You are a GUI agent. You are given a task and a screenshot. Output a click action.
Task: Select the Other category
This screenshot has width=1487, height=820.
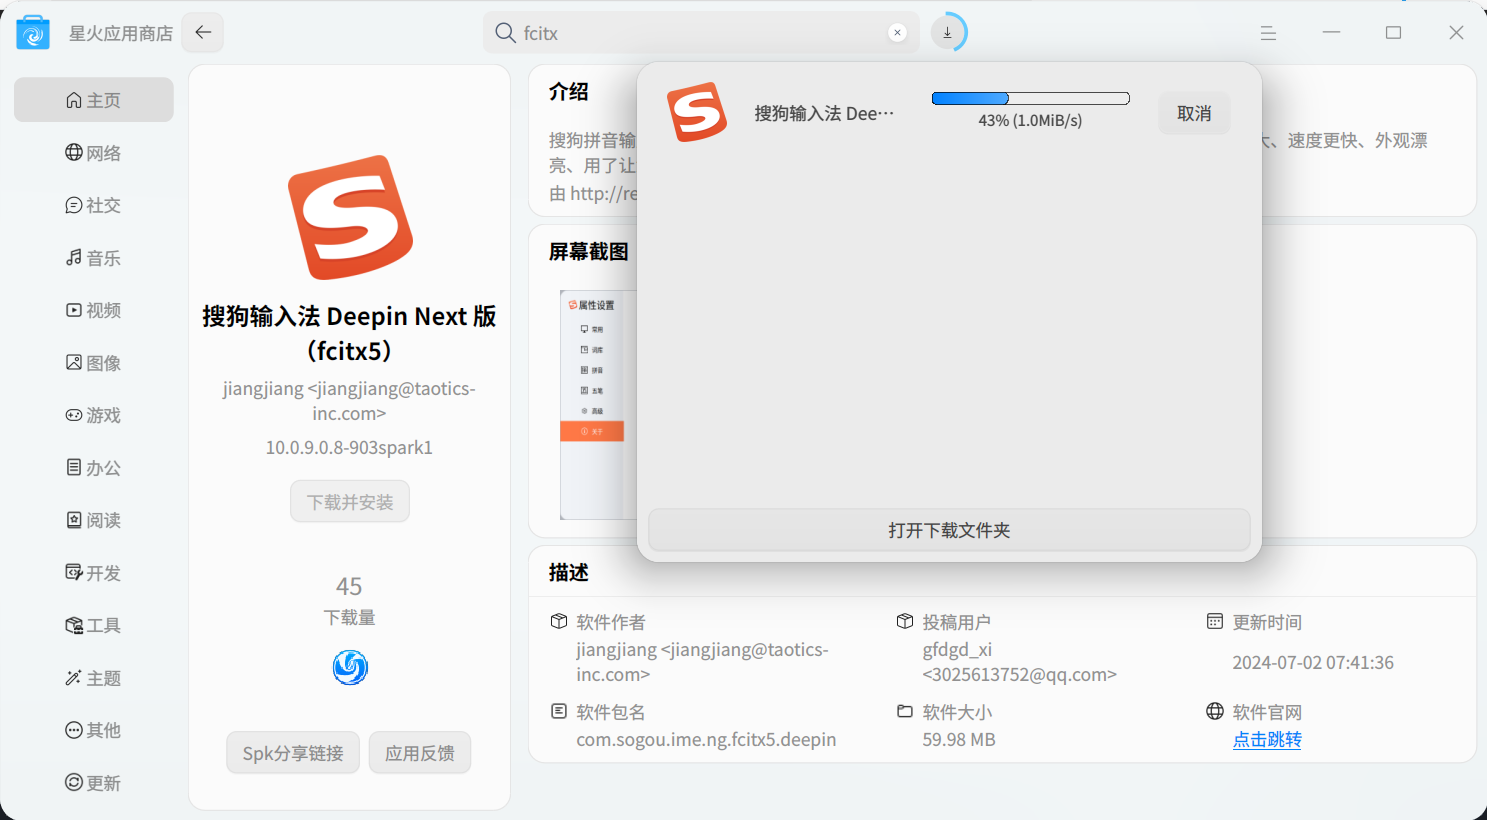click(94, 730)
